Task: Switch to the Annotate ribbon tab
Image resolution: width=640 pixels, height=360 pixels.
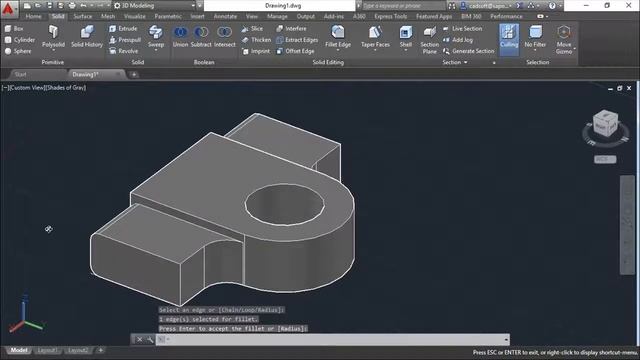Action: tap(225, 16)
